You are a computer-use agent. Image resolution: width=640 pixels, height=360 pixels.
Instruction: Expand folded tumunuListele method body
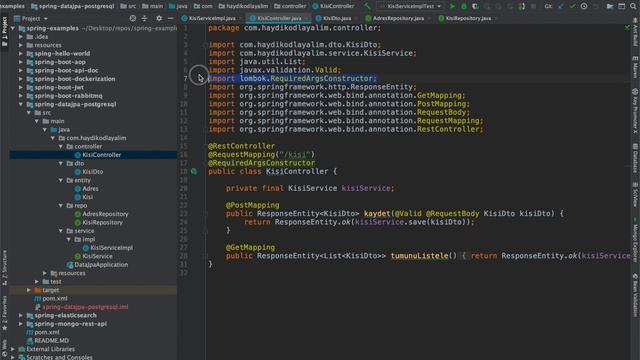(205, 256)
